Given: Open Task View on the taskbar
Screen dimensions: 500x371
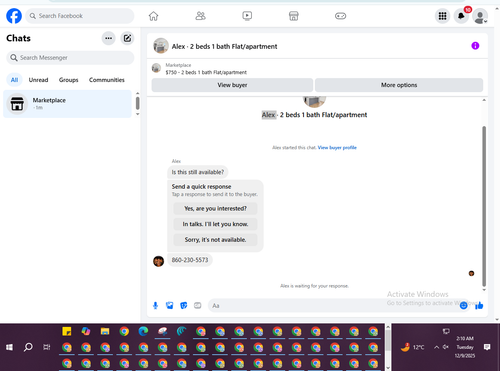Looking at the screenshot, I should tap(47, 347).
